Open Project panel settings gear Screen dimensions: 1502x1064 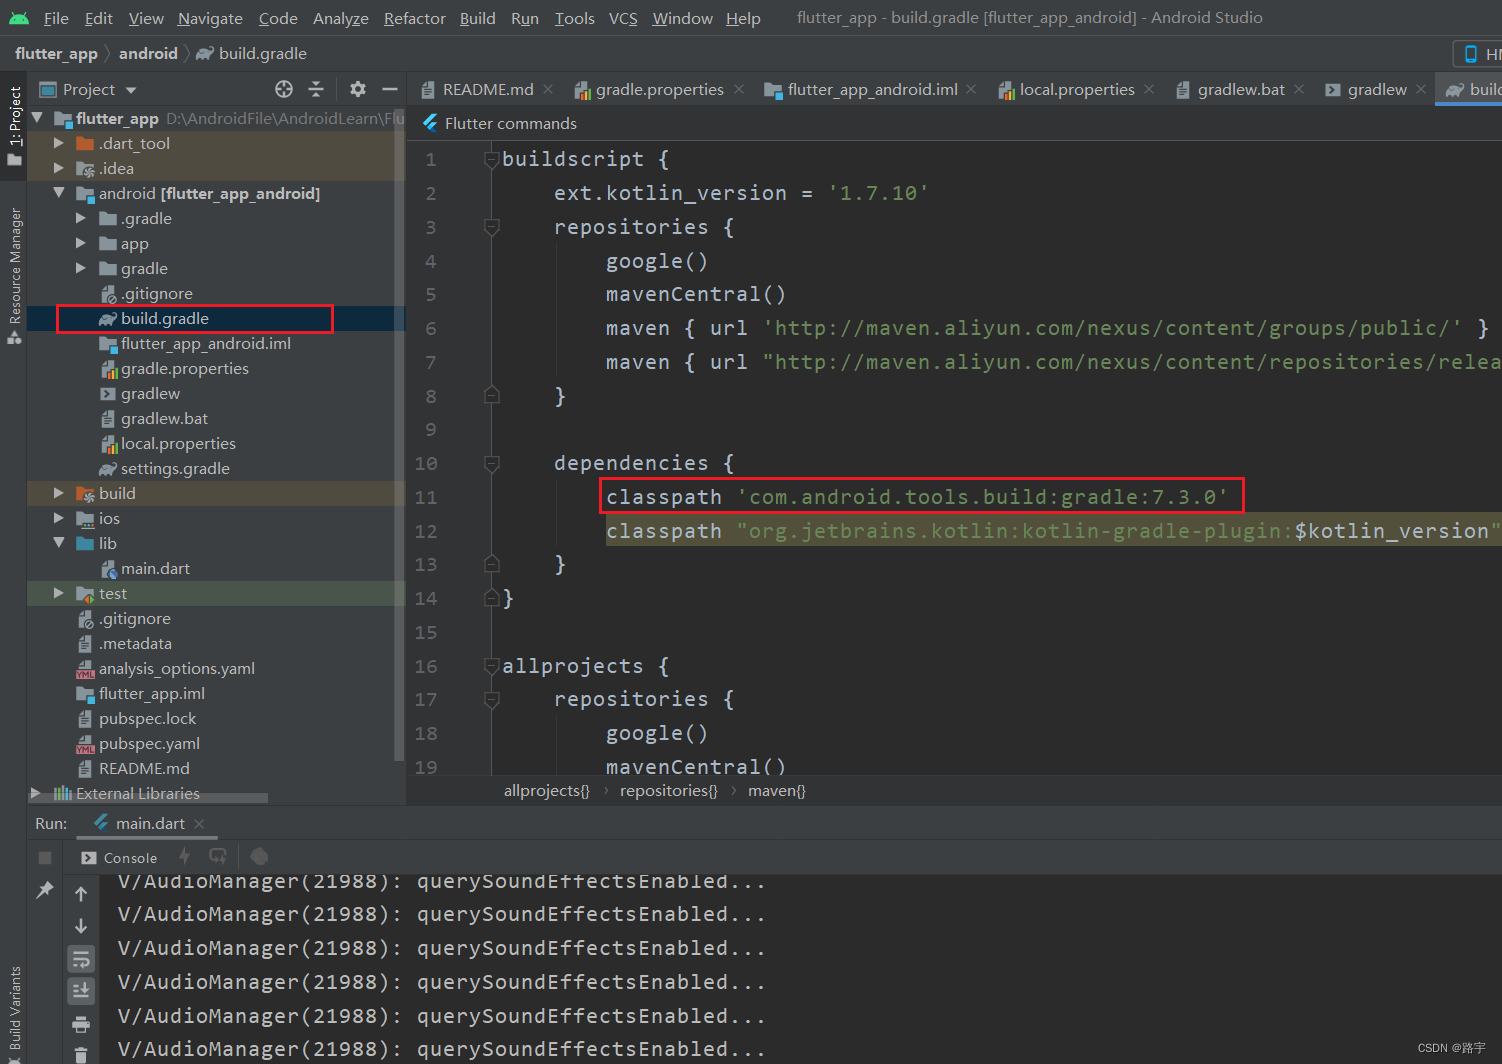(x=358, y=89)
